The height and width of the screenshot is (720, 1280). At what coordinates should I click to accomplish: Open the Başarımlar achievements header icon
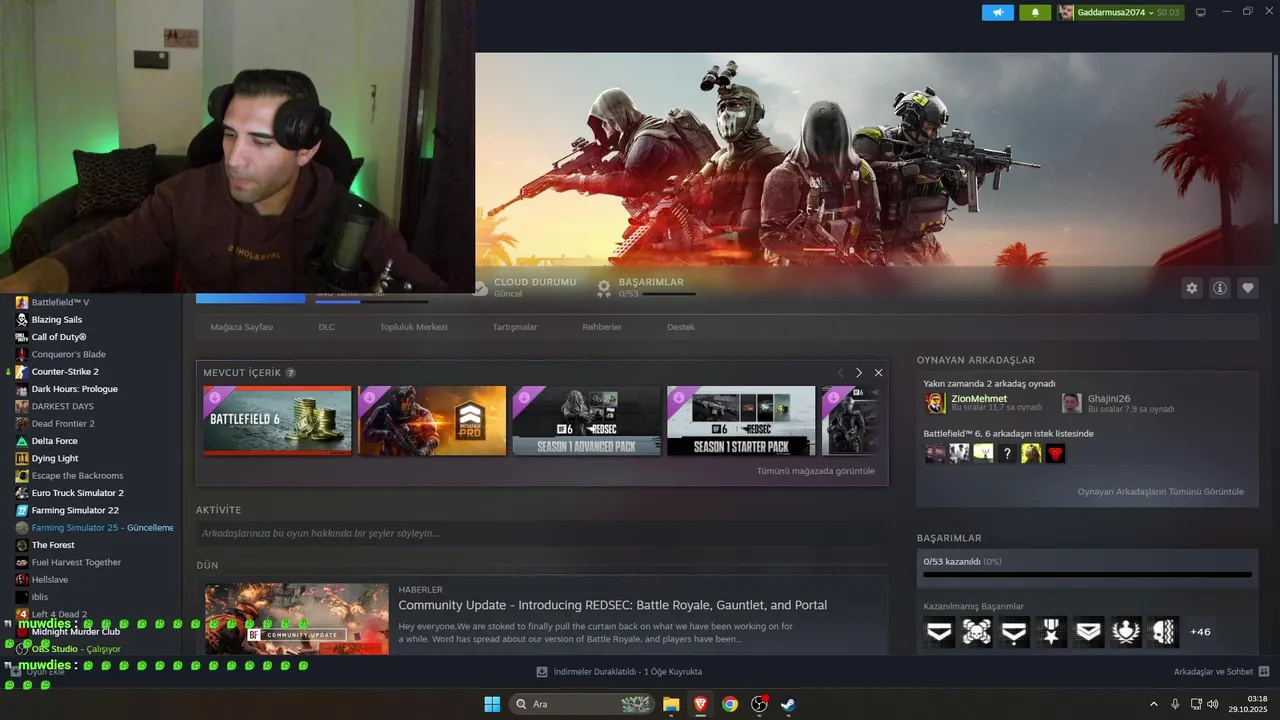pos(604,288)
